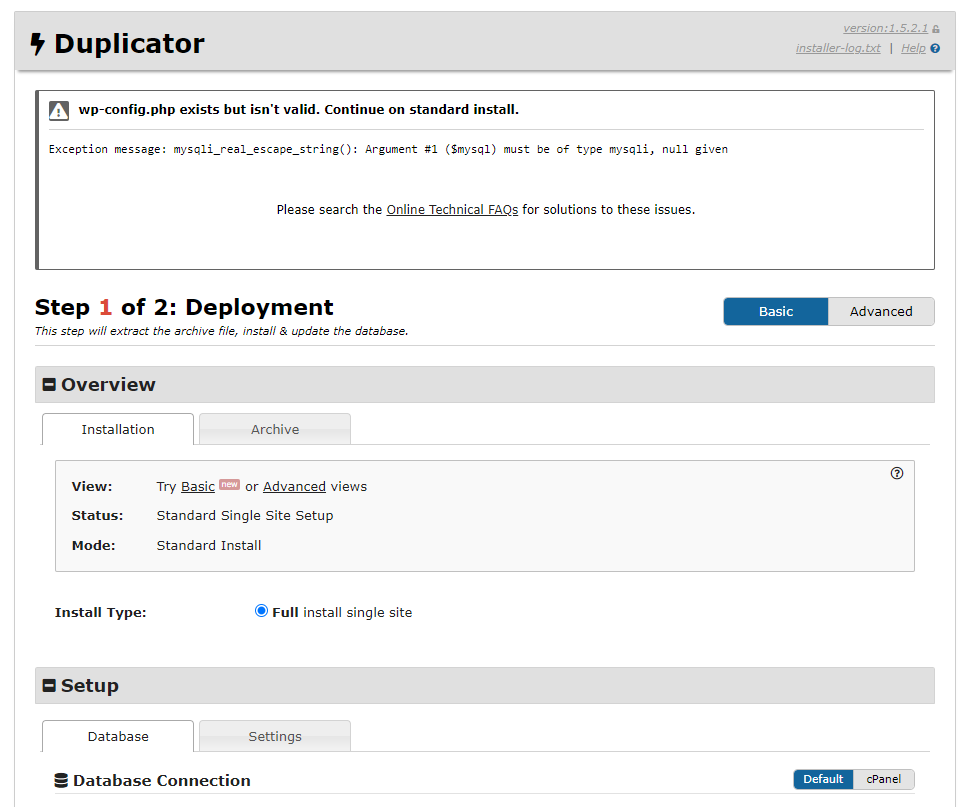
Task: Click the 'Standard Single Site Setup' status text
Action: pos(245,516)
